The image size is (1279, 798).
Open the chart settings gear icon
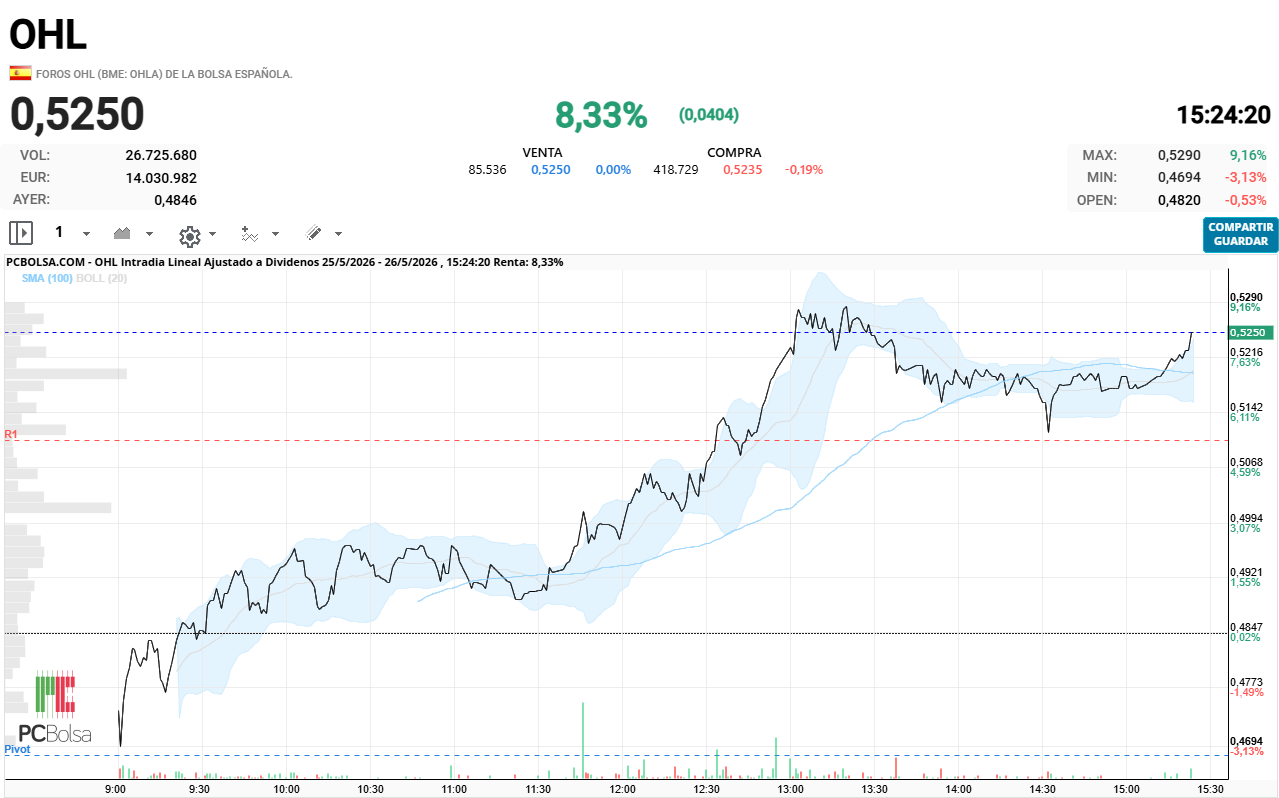(189, 235)
